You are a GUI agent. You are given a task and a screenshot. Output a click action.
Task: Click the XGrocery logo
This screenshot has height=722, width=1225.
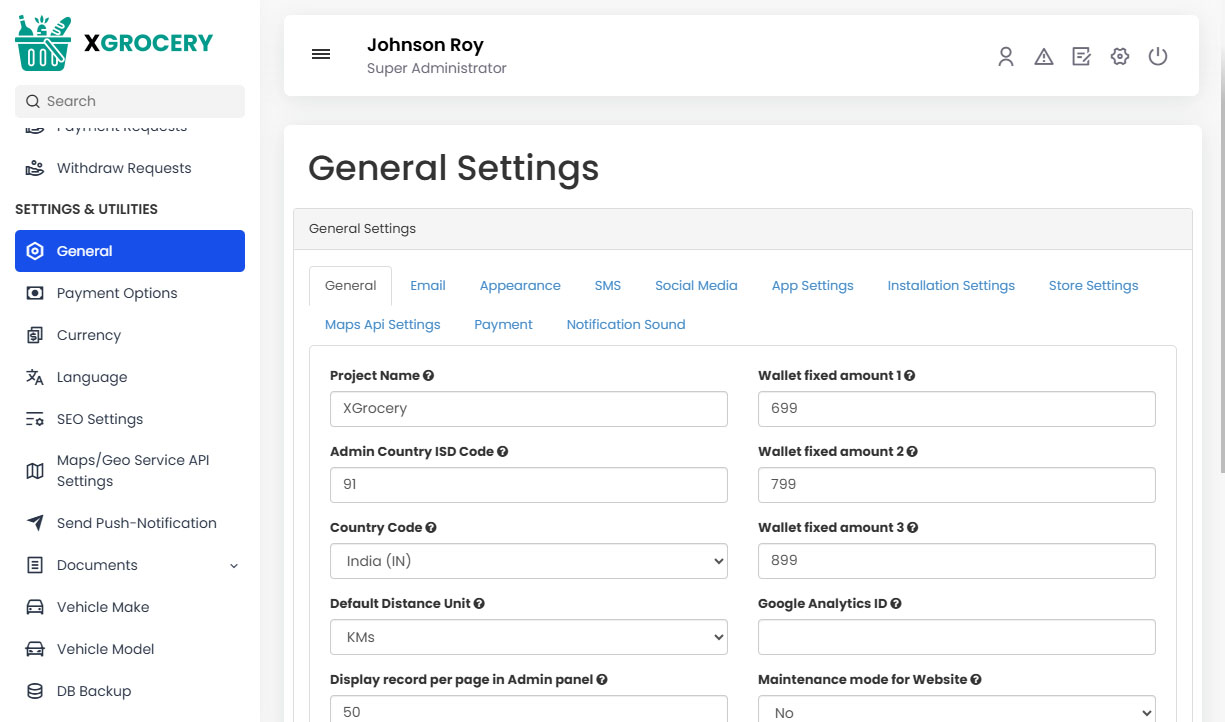[x=113, y=42]
